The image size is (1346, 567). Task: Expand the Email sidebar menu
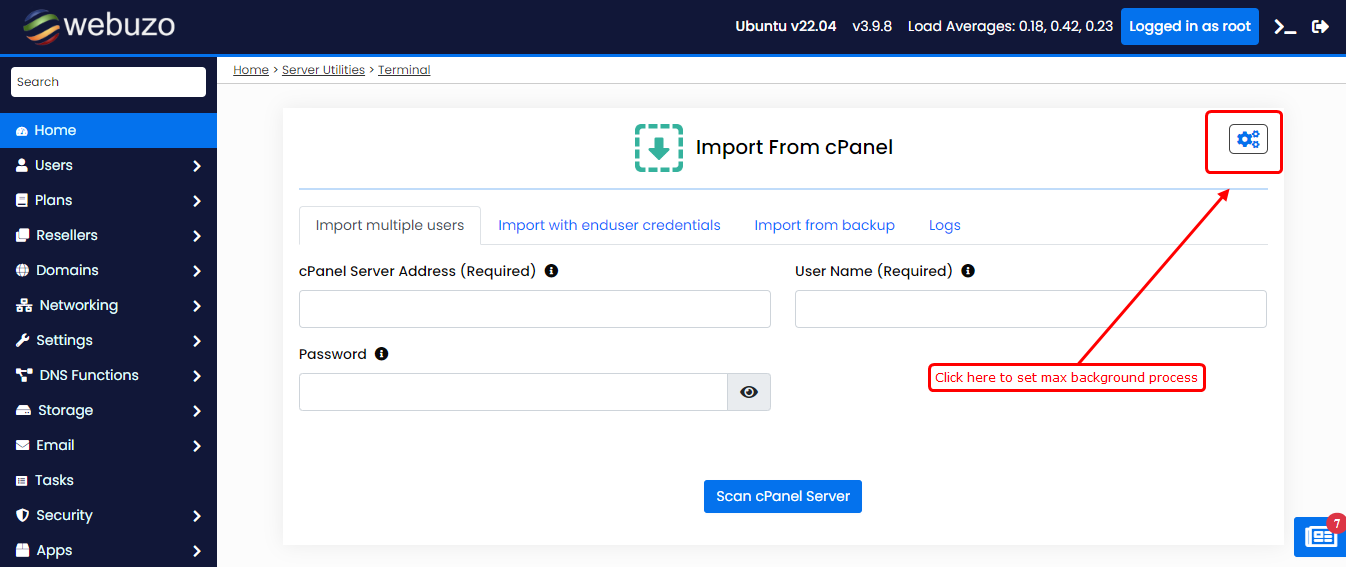[108, 445]
